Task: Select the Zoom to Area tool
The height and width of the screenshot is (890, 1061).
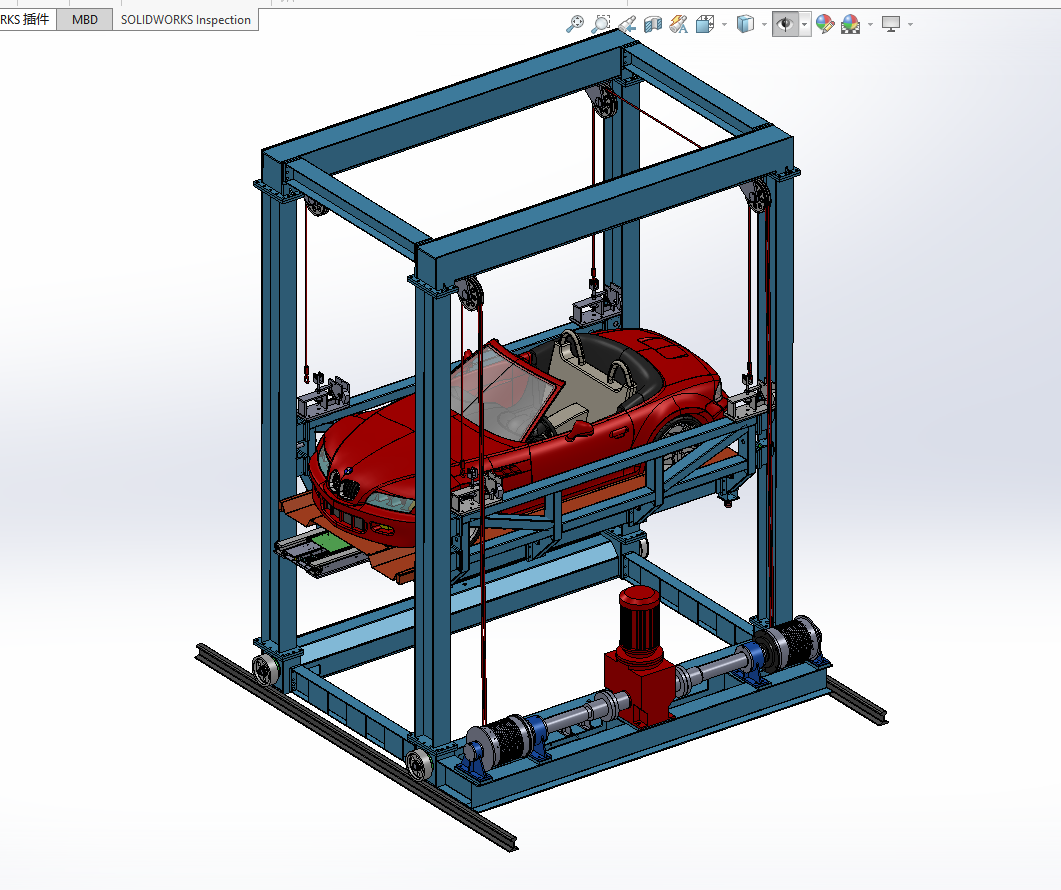Action: point(600,24)
